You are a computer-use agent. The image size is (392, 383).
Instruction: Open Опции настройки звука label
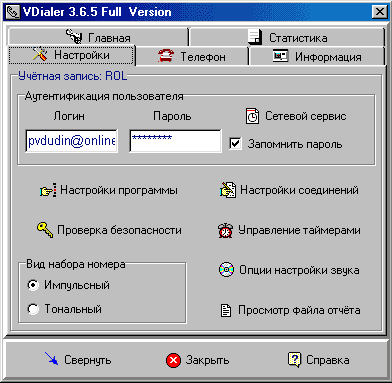[299, 270]
